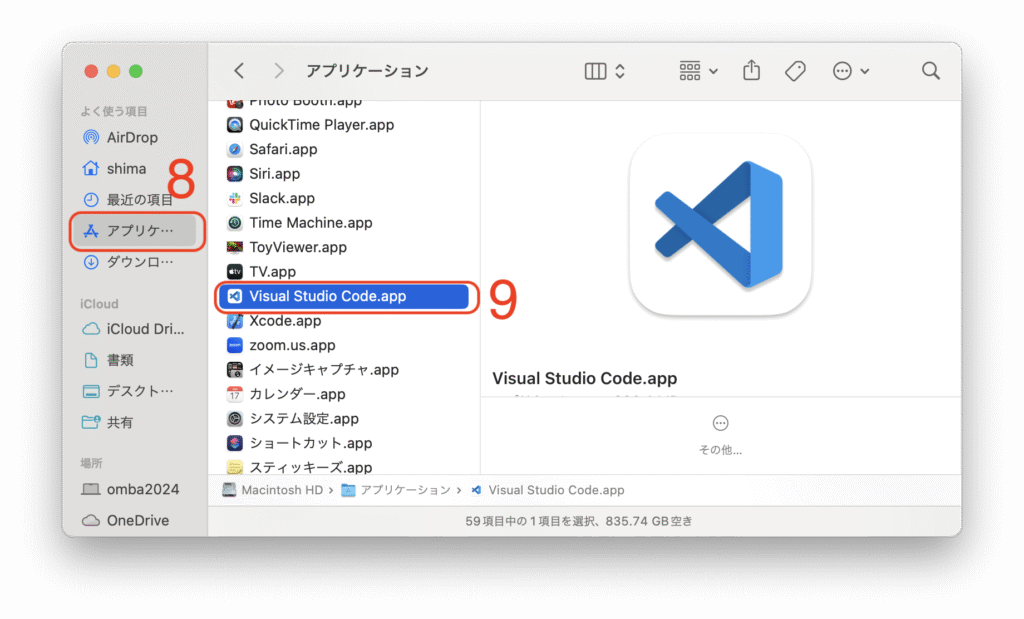This screenshot has width=1024, height=619.
Task: Select the カレンダー.app icon
Action: click(234, 394)
